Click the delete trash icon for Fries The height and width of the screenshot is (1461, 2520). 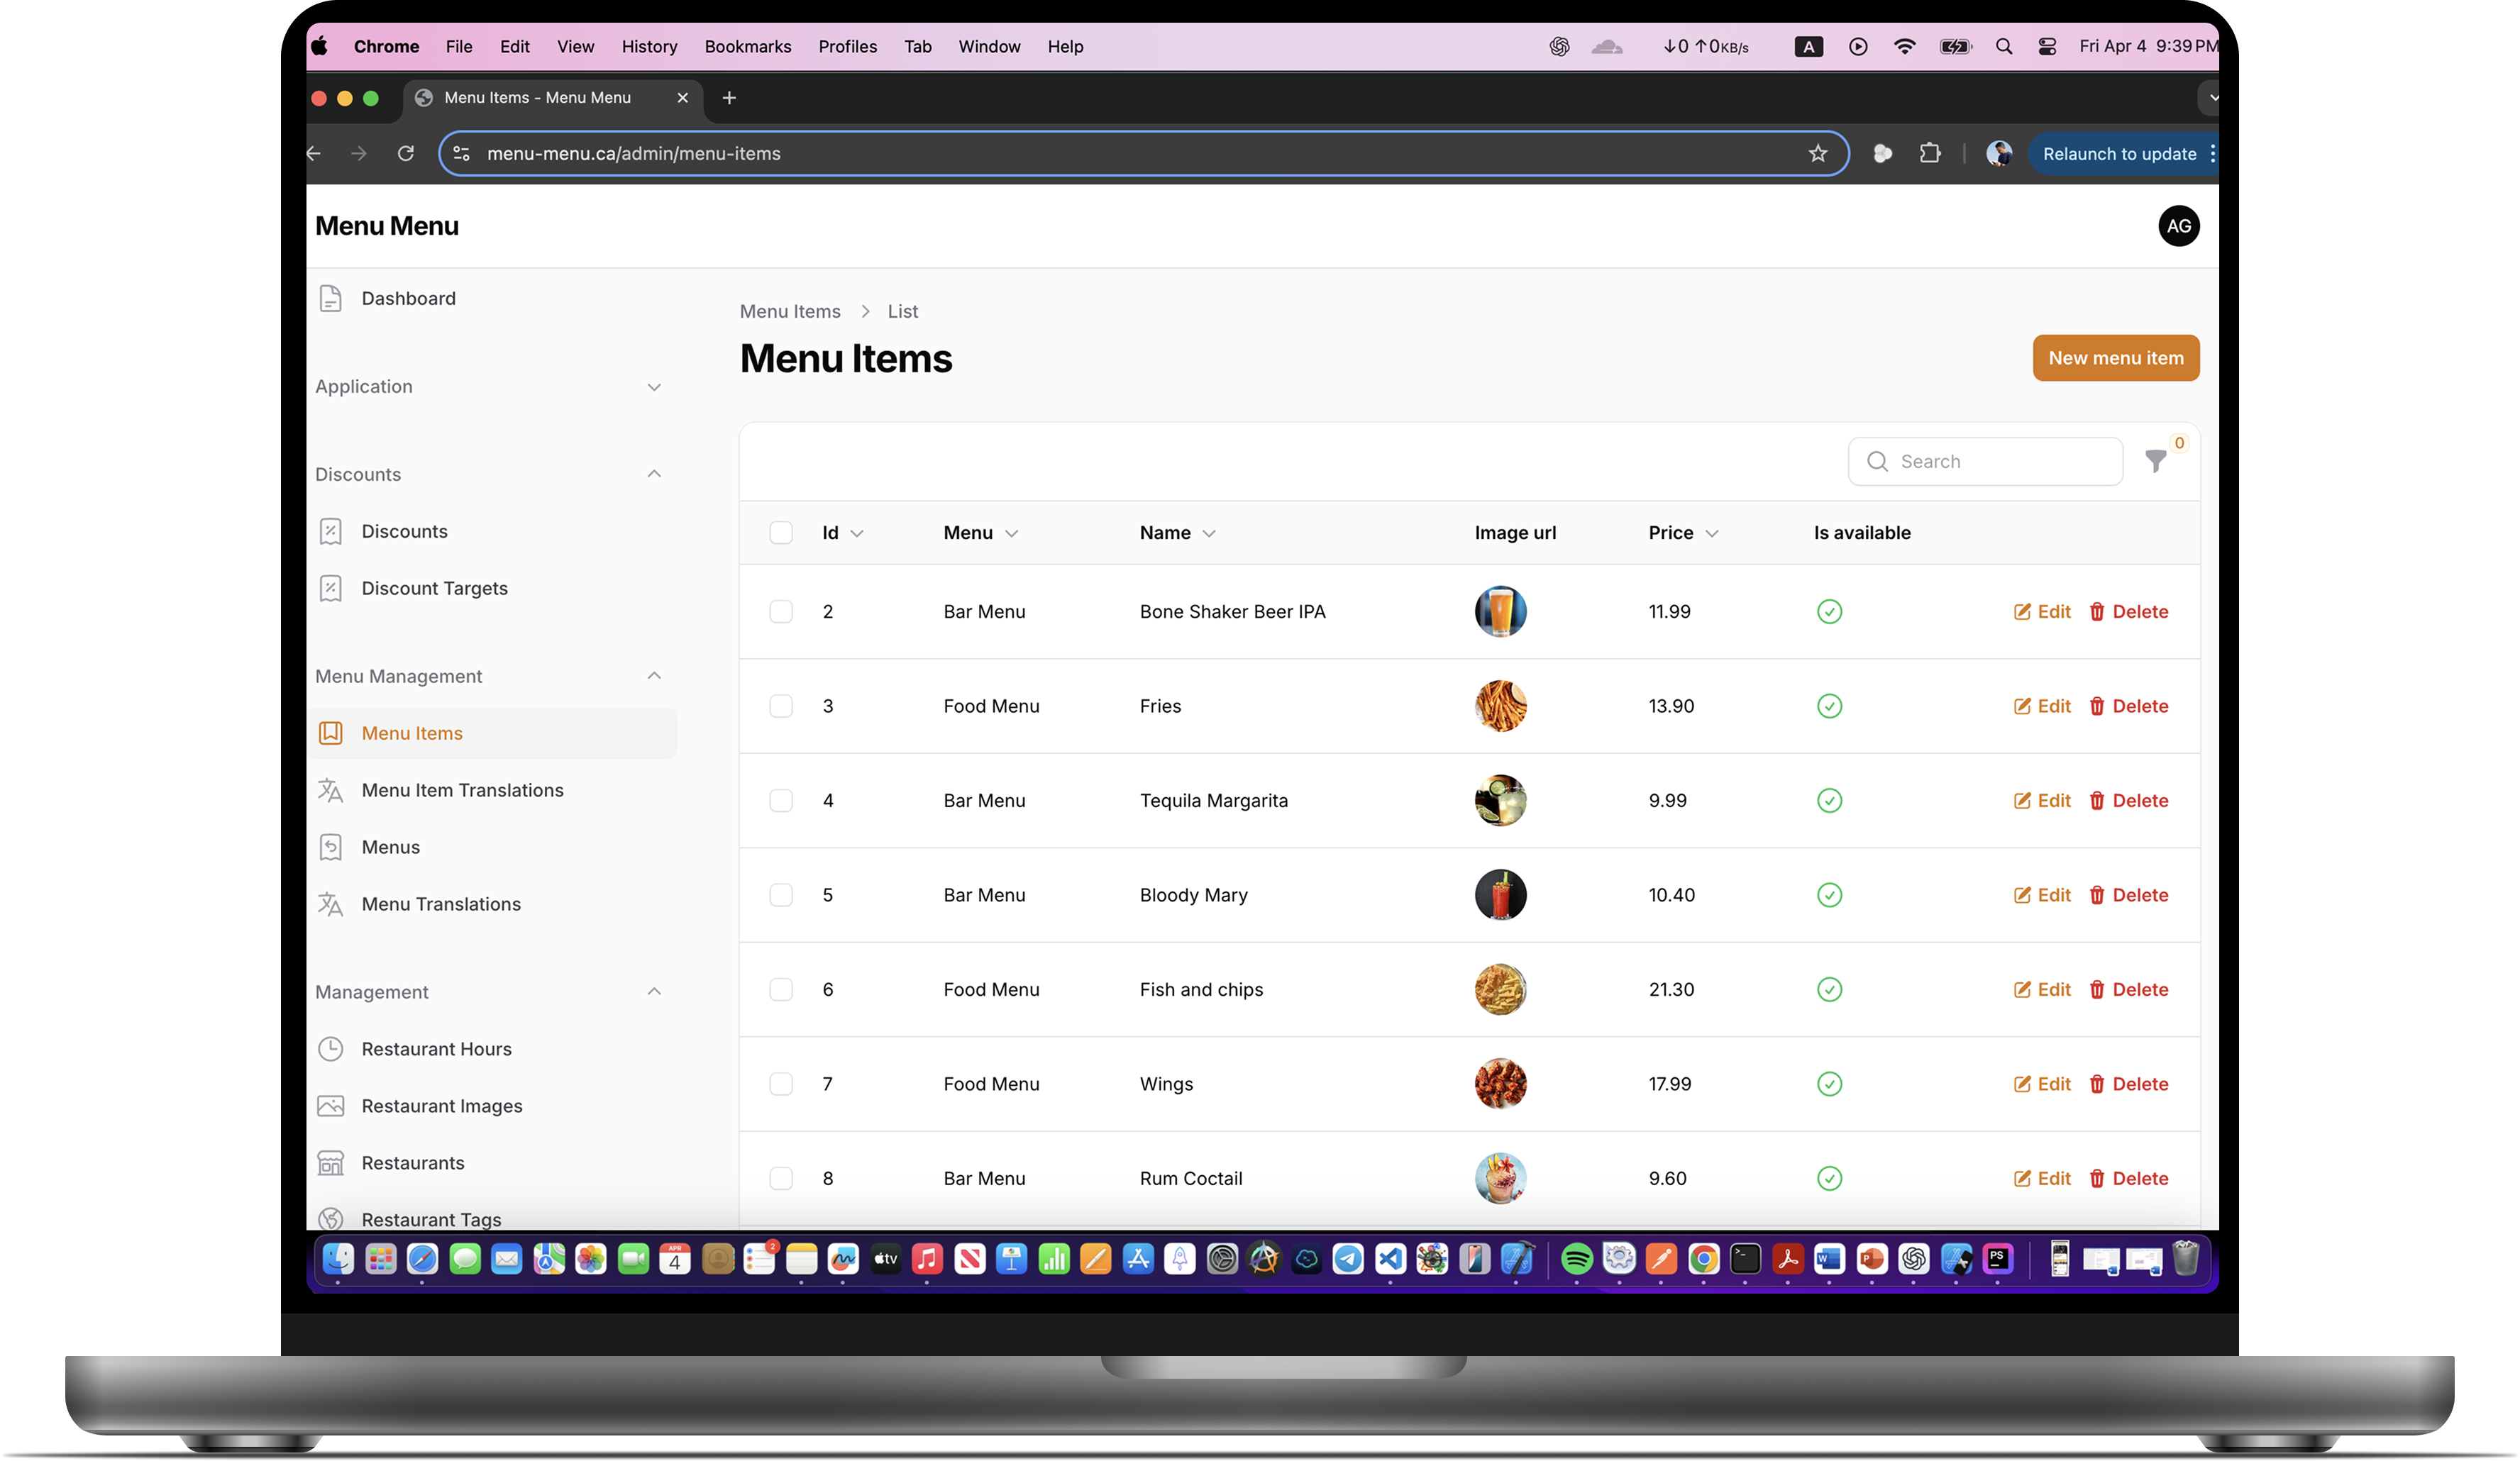point(2097,706)
